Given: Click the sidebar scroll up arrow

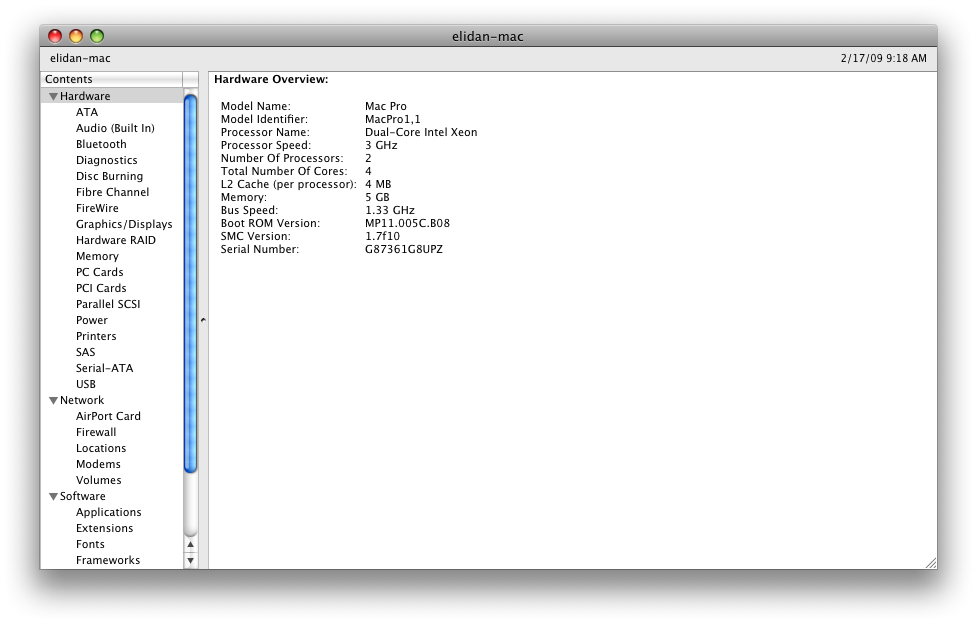Looking at the screenshot, I should tap(191, 544).
